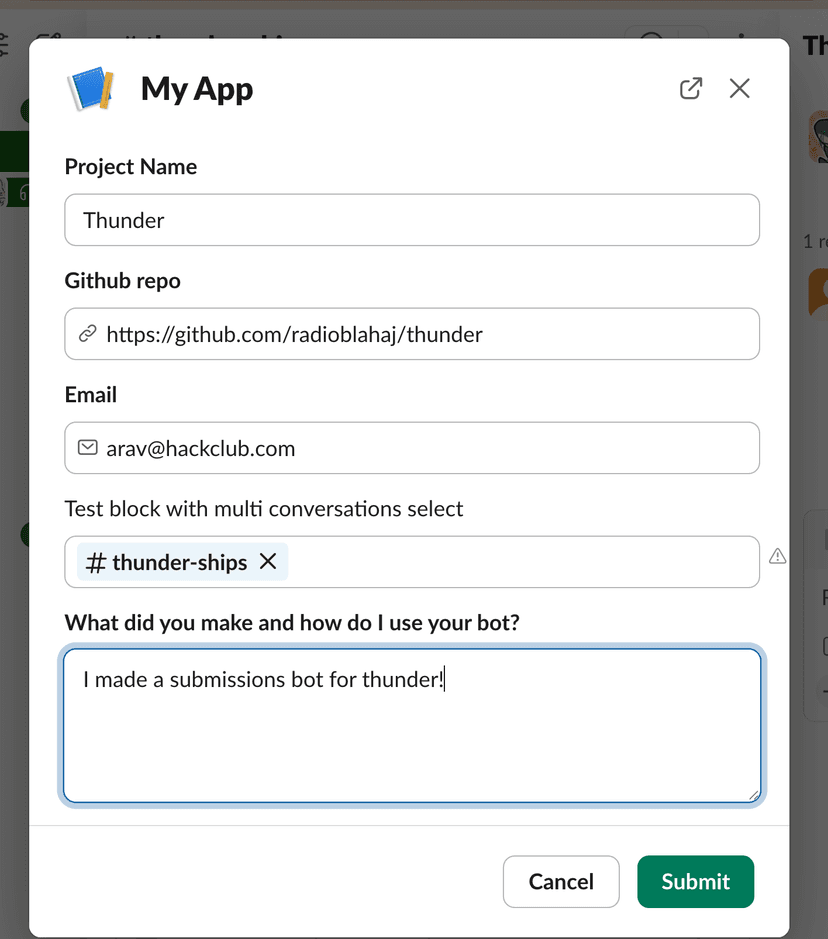This screenshot has width=828, height=939.
Task: Remove the thunder-ships channel chip
Action: point(268,562)
